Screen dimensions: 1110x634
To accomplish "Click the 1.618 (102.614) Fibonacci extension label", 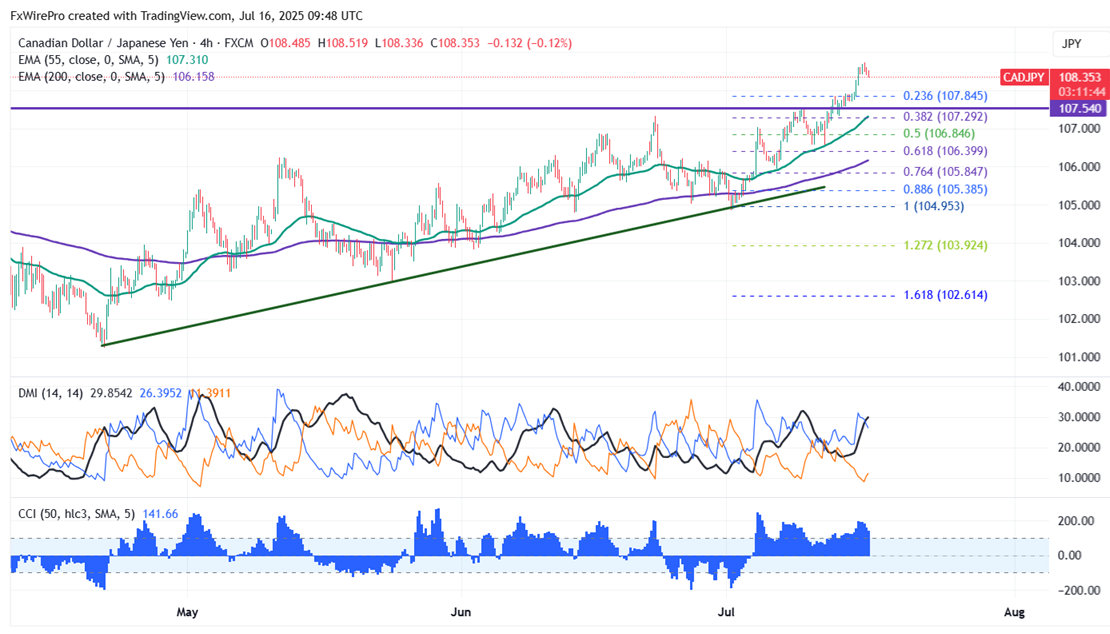I will tap(945, 295).
